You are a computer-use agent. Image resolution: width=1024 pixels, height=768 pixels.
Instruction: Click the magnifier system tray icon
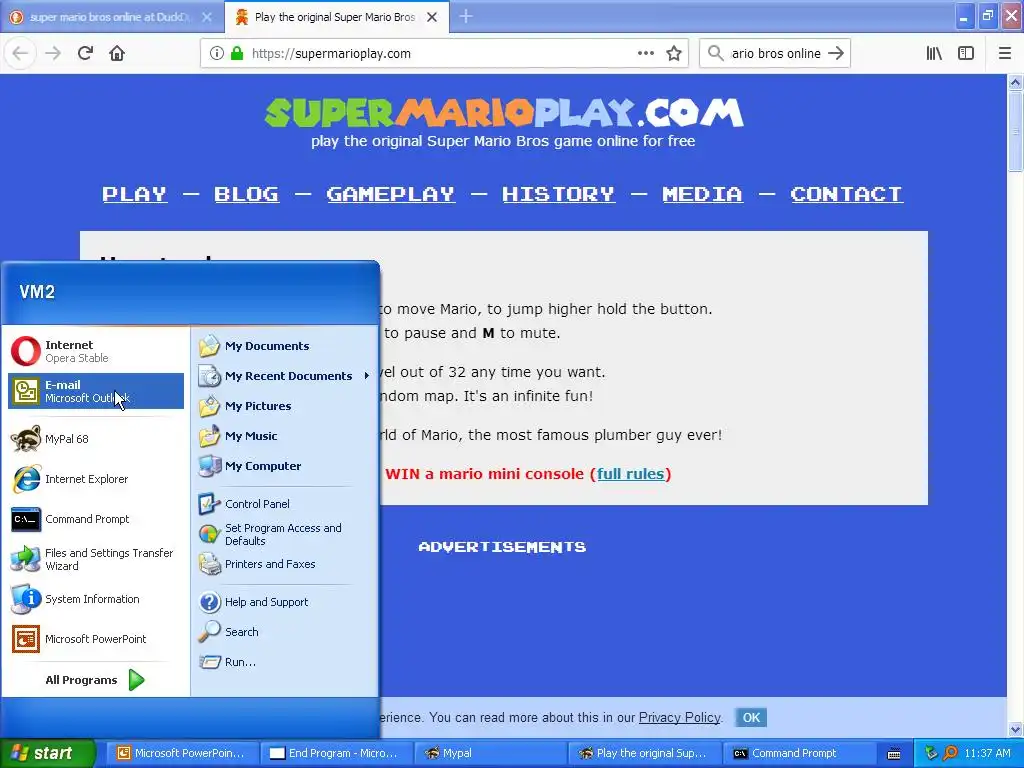click(950, 753)
